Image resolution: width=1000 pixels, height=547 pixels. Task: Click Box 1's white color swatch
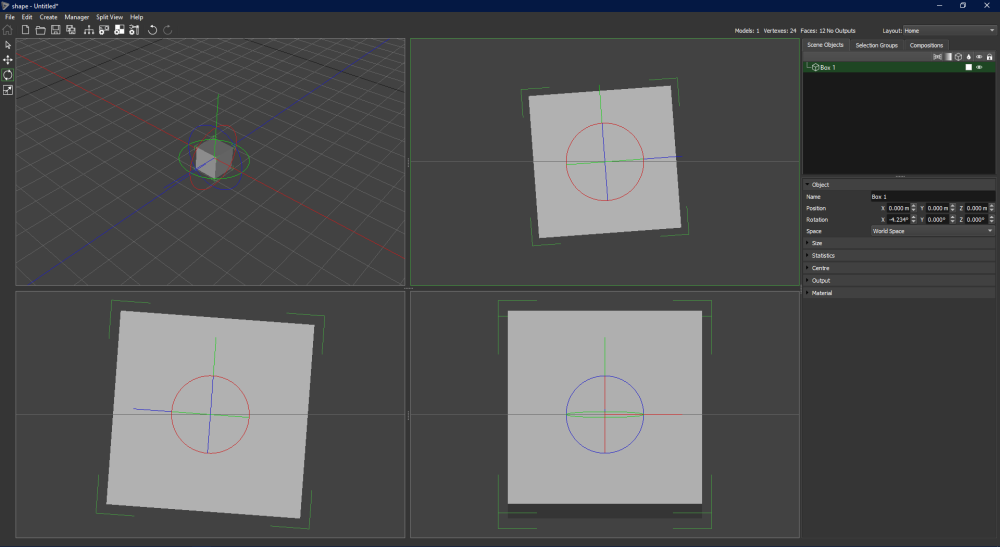tap(969, 67)
